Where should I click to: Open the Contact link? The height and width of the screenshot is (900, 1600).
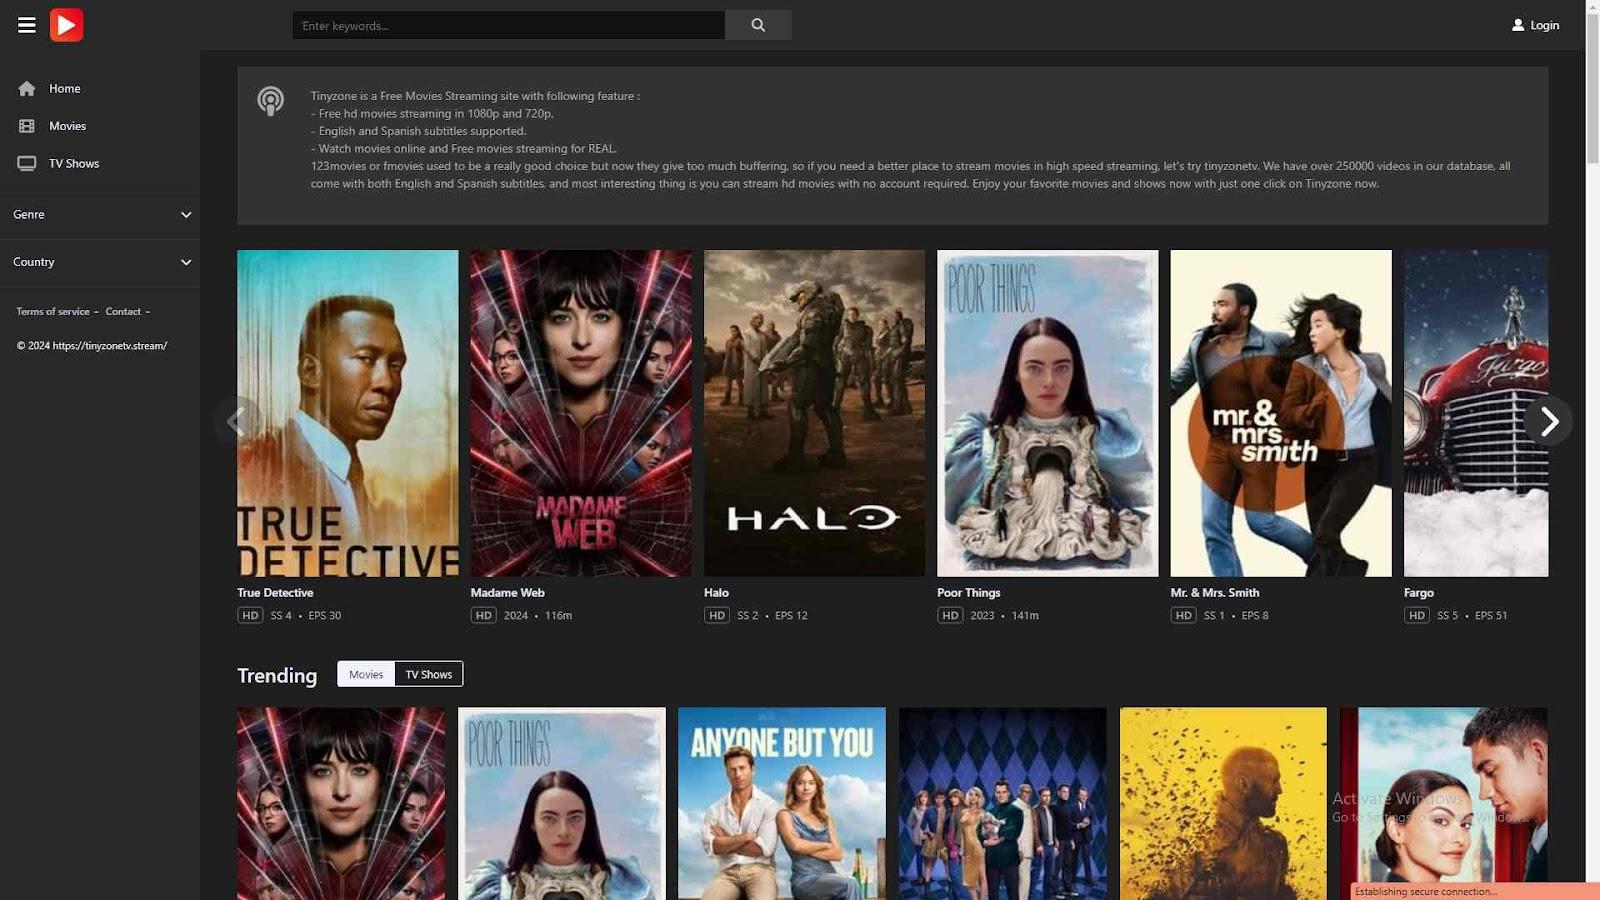123,311
